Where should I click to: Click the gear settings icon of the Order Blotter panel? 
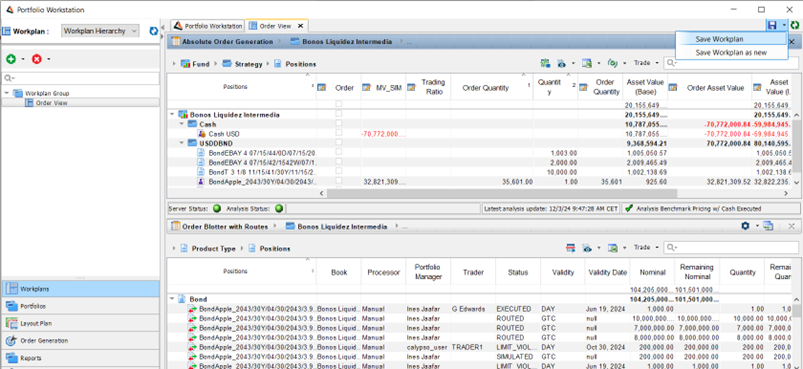coord(746,226)
